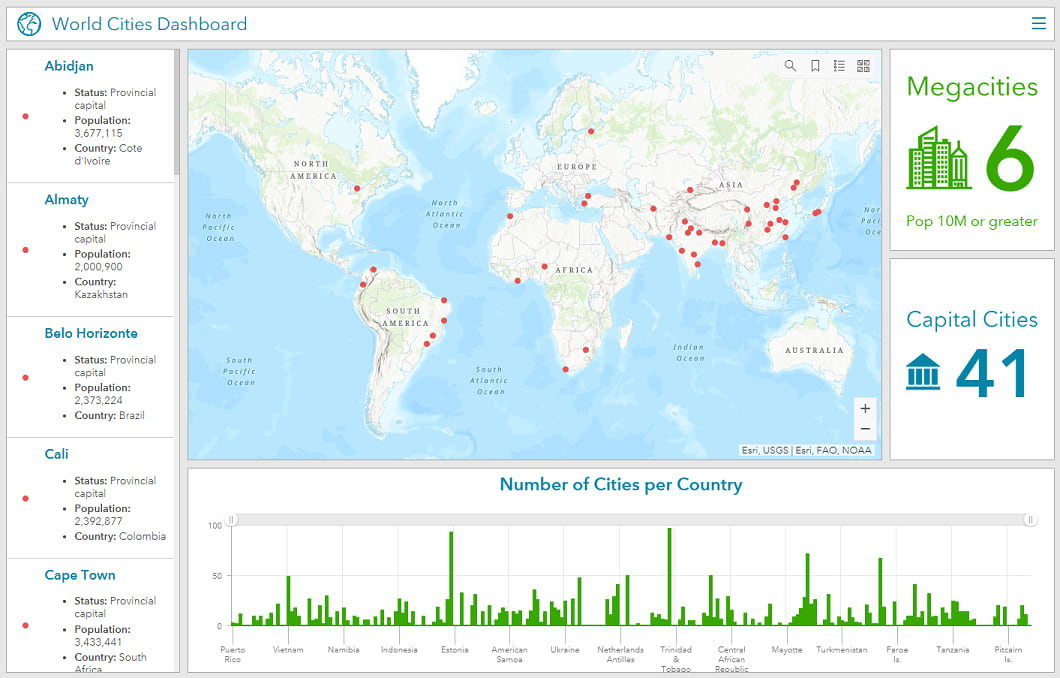The height and width of the screenshot is (678, 1060).
Task: Click the Vietnam axis label
Action: pos(288,650)
